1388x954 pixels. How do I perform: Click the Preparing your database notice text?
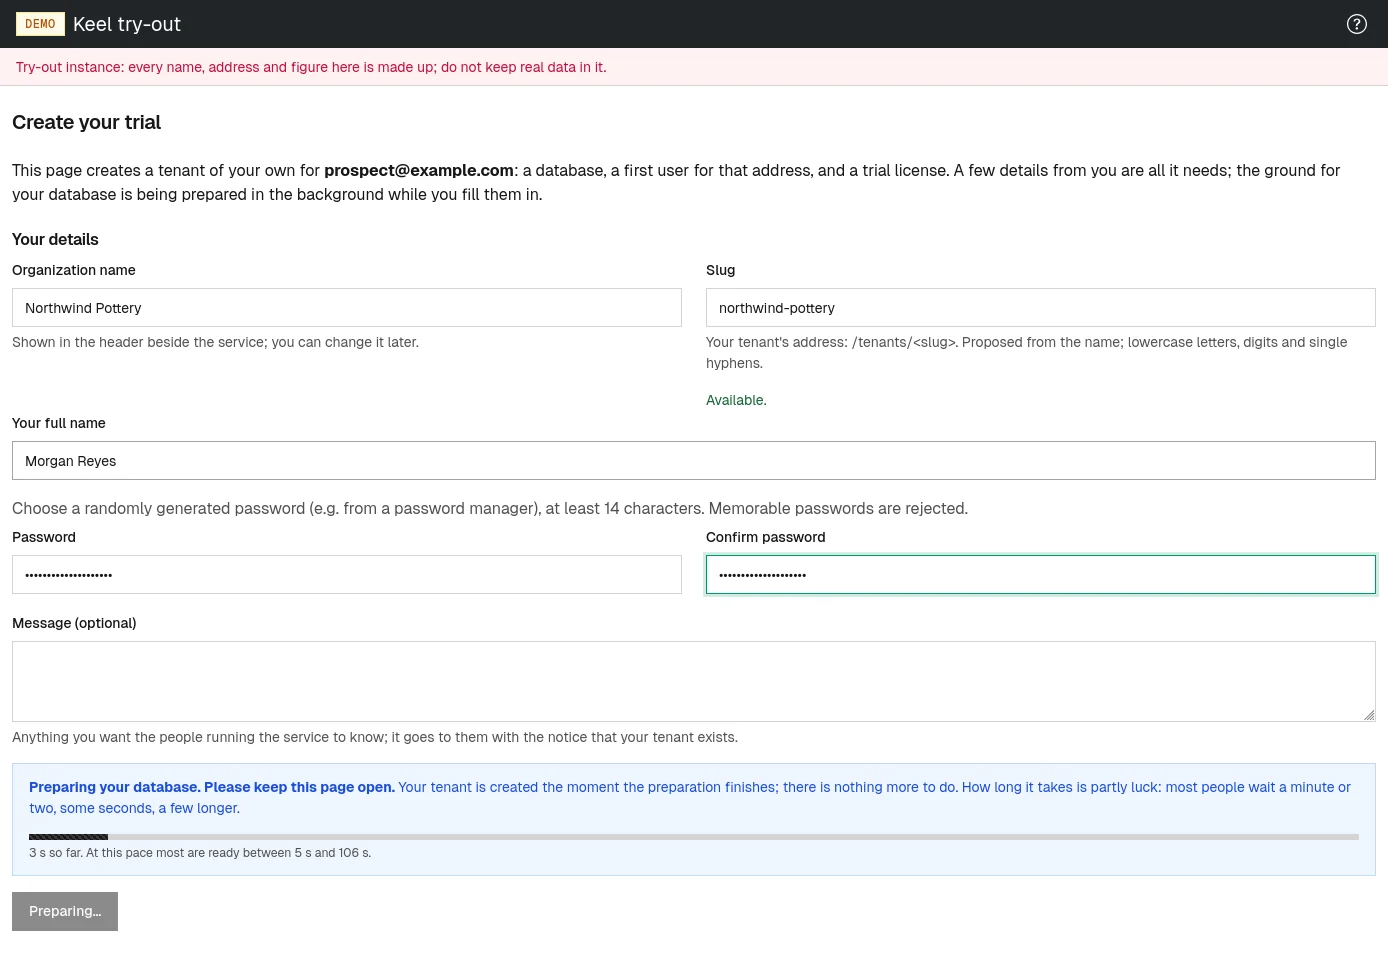pyautogui.click(x=690, y=797)
